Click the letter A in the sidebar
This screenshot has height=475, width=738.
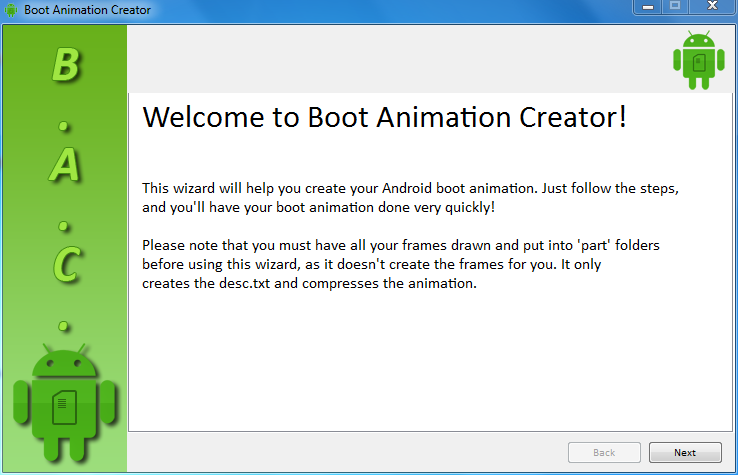(64, 164)
